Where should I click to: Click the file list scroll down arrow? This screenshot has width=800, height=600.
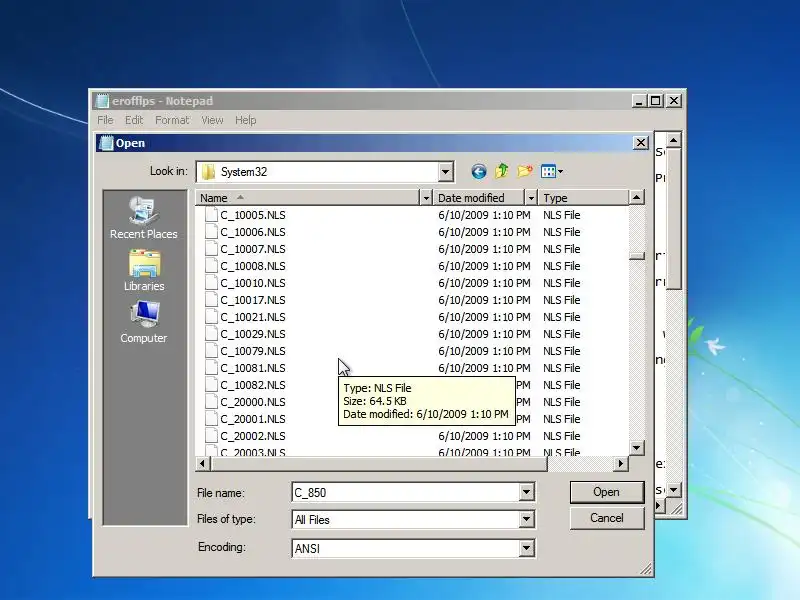pyautogui.click(x=637, y=448)
